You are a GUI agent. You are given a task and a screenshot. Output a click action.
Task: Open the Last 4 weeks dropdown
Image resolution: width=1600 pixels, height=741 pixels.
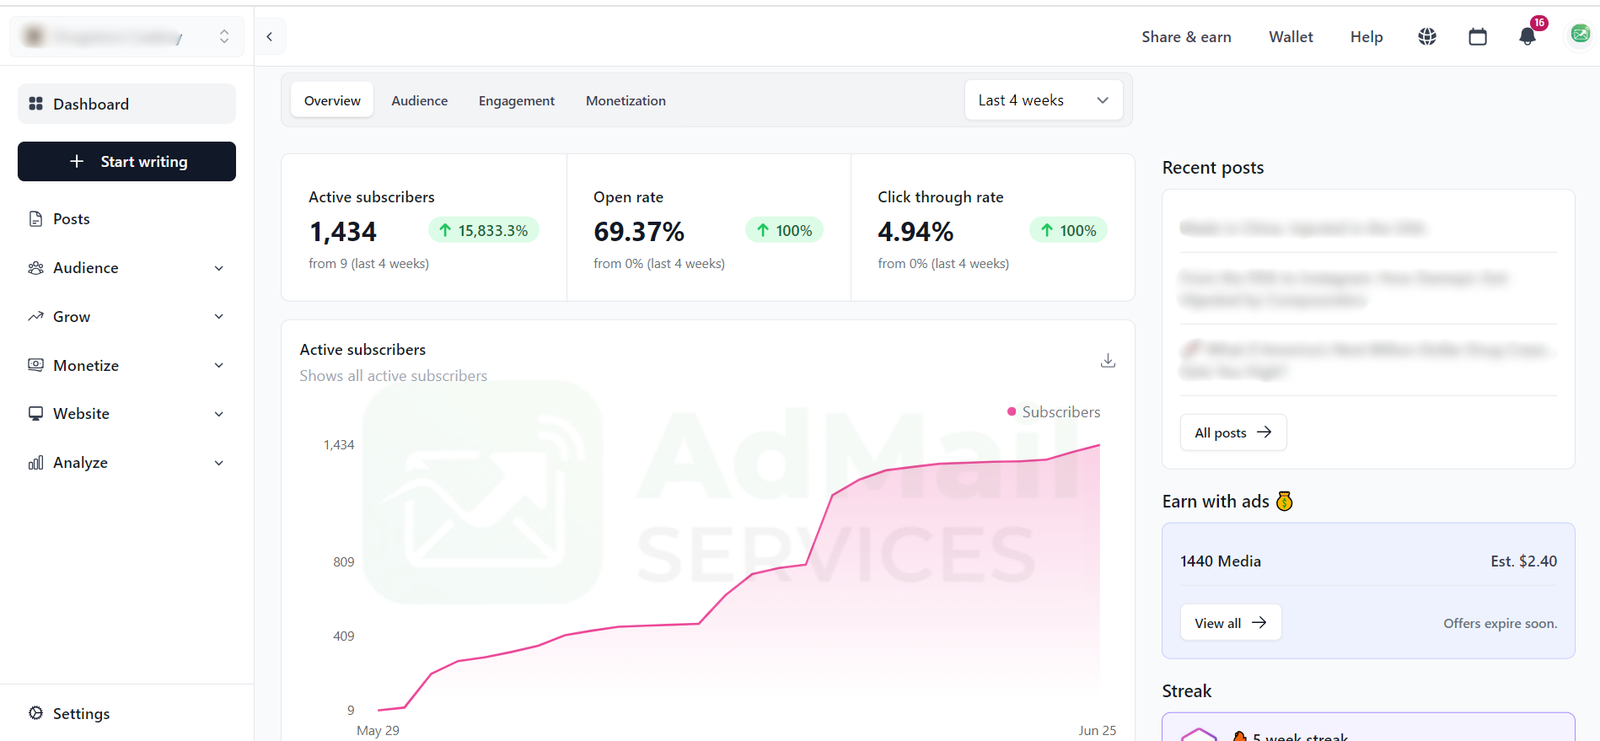1043,100
